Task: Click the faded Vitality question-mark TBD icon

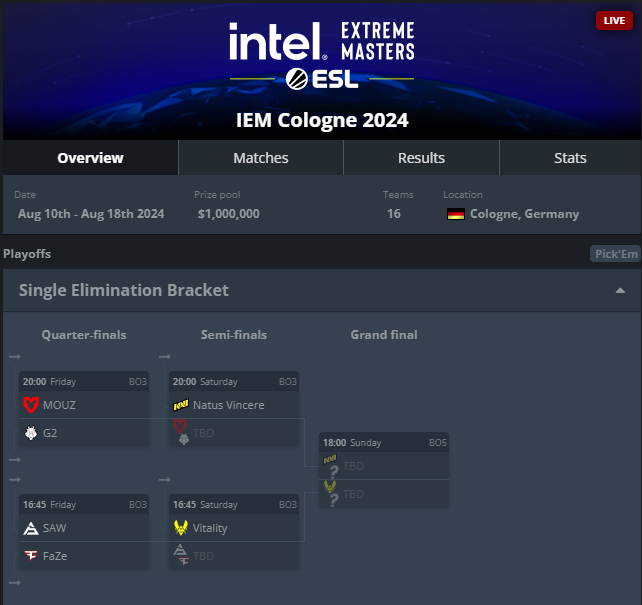Action: click(x=331, y=494)
